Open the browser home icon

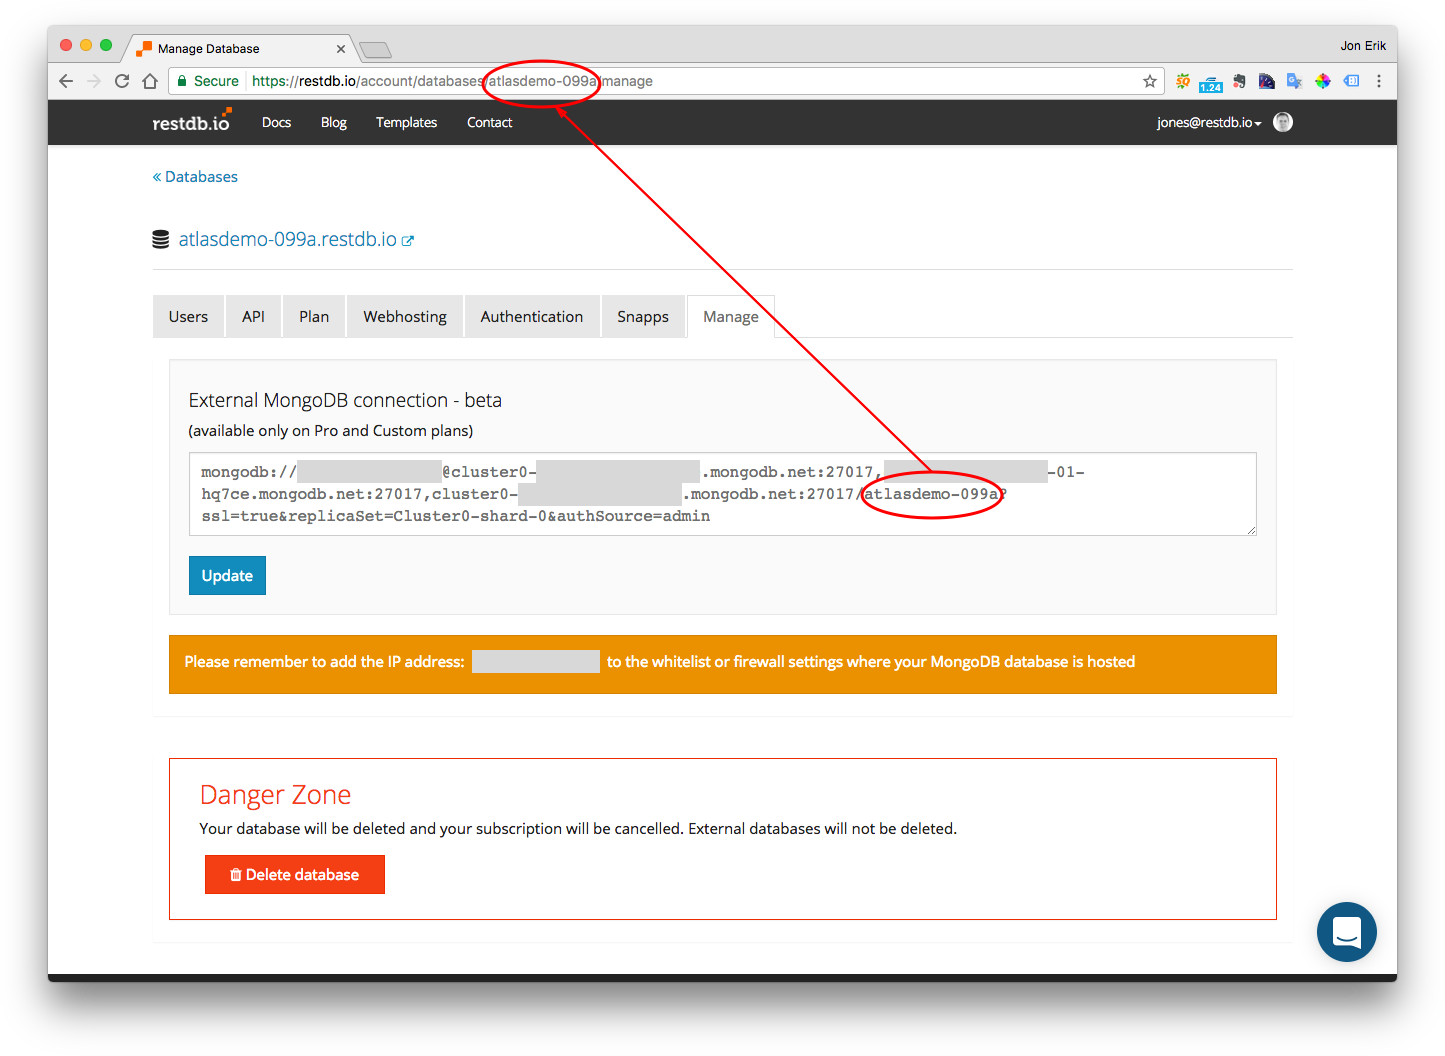coord(150,81)
